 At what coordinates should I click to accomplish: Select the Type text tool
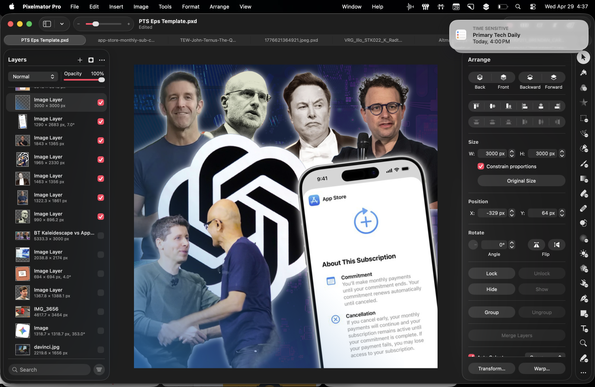[x=584, y=329]
